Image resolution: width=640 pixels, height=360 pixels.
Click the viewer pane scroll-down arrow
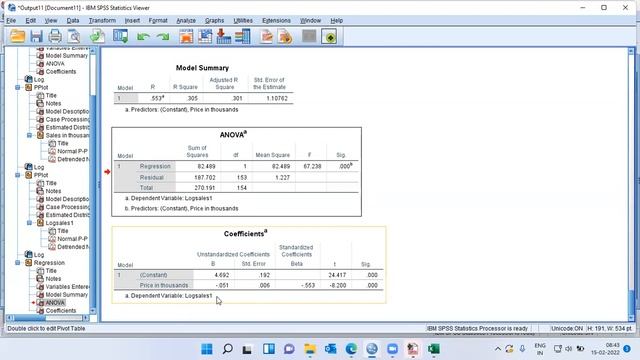point(631,318)
